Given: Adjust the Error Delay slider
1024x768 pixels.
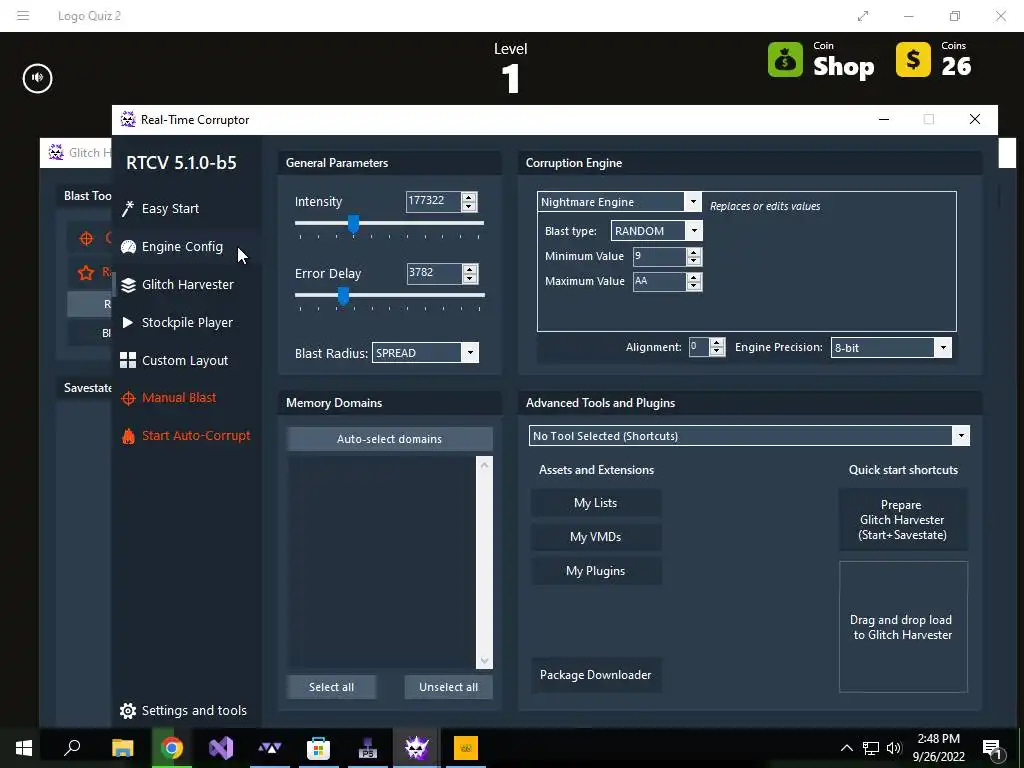Looking at the screenshot, I should click(344, 296).
